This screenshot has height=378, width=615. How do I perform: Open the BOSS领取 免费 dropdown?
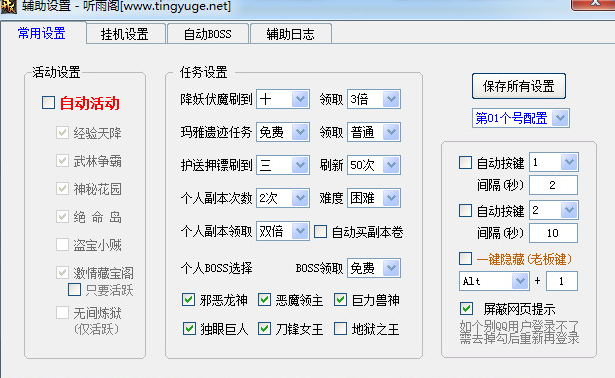click(x=374, y=268)
